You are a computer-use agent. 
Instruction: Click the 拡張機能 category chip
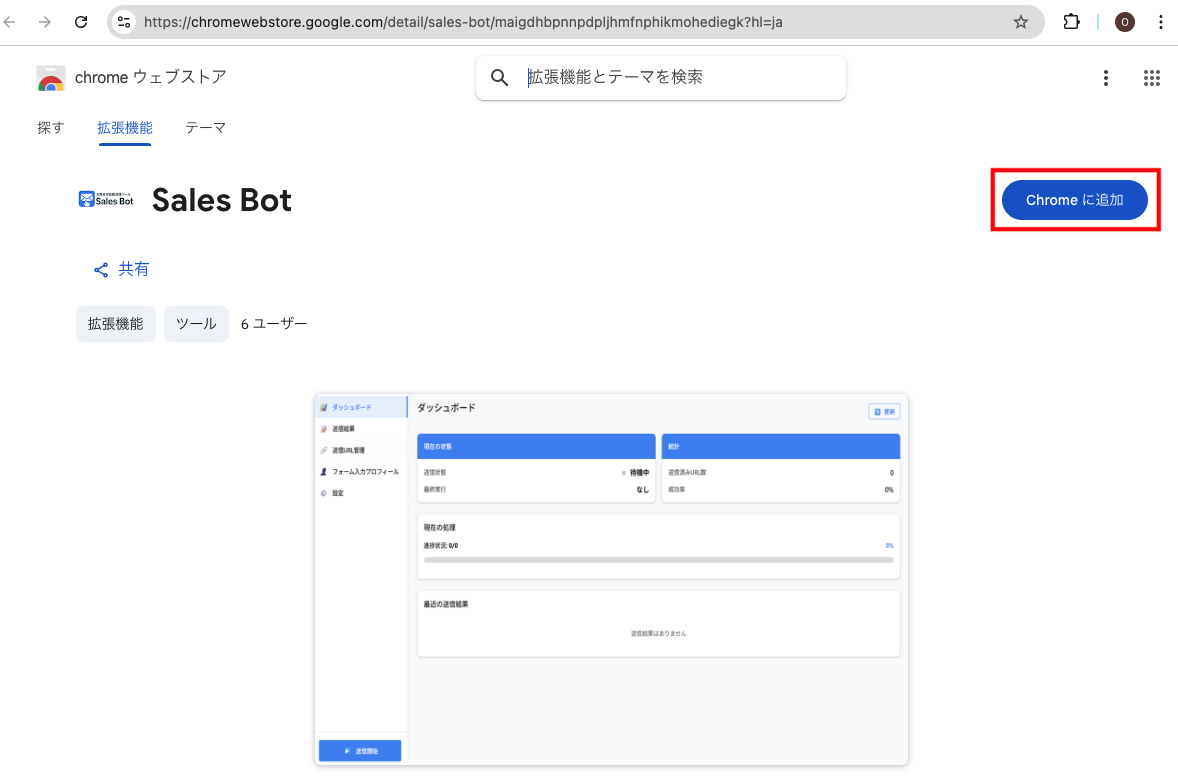click(x=116, y=324)
